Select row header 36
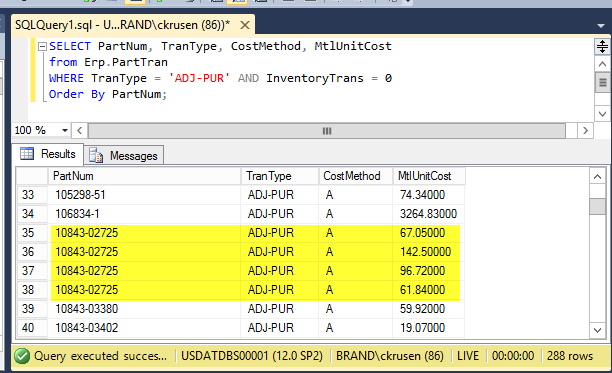 pyautogui.click(x=32, y=252)
